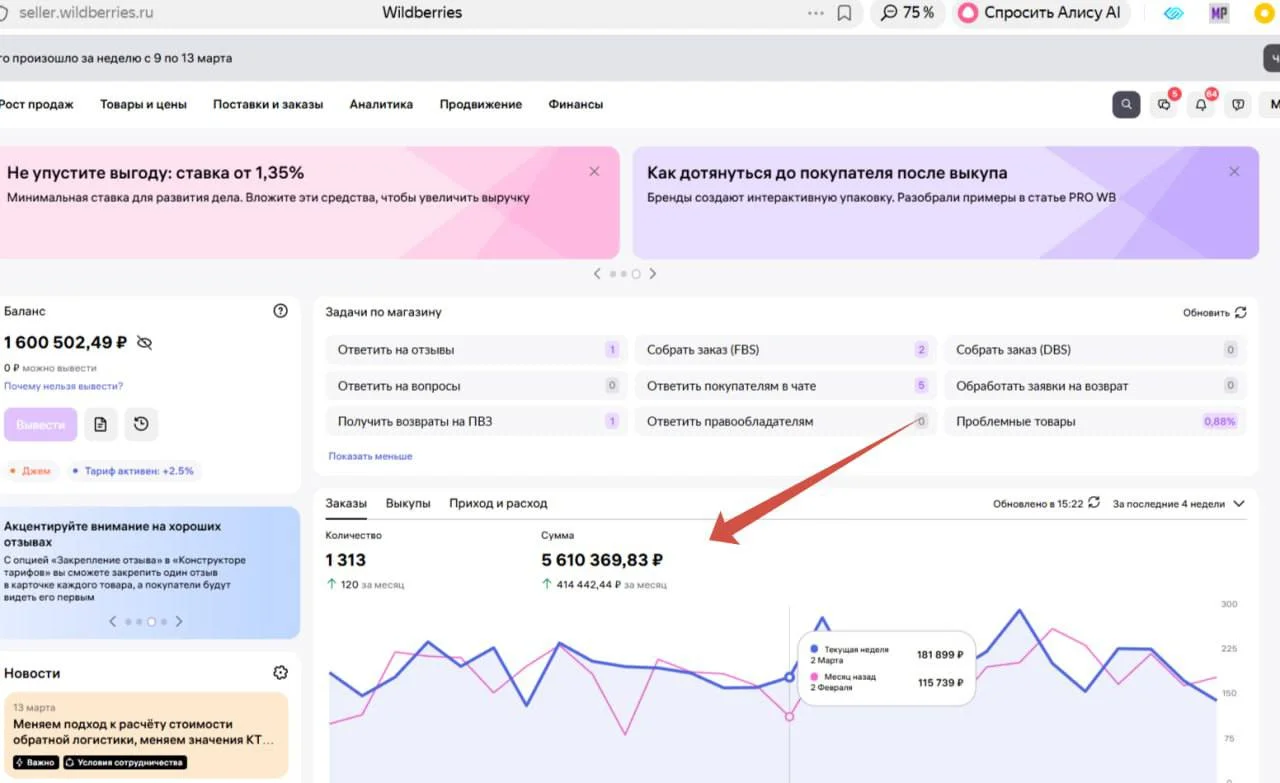Click the 'Вывести' withdraw button
This screenshot has width=1280, height=783.
[40, 424]
